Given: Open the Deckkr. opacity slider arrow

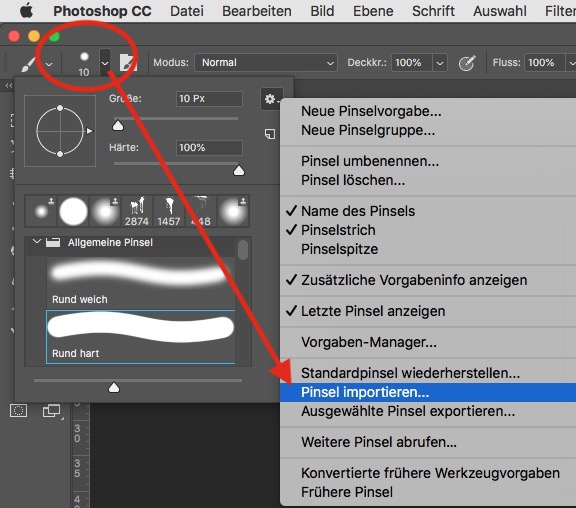Looking at the screenshot, I should point(440,63).
